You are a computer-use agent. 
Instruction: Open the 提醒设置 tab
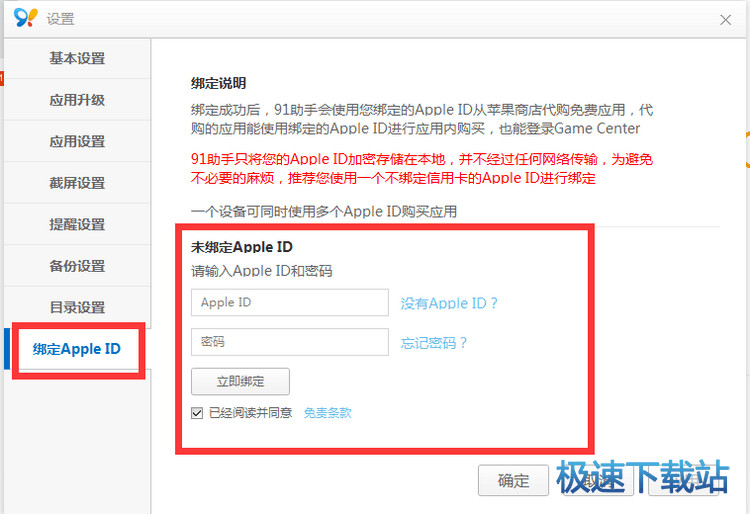click(x=77, y=225)
